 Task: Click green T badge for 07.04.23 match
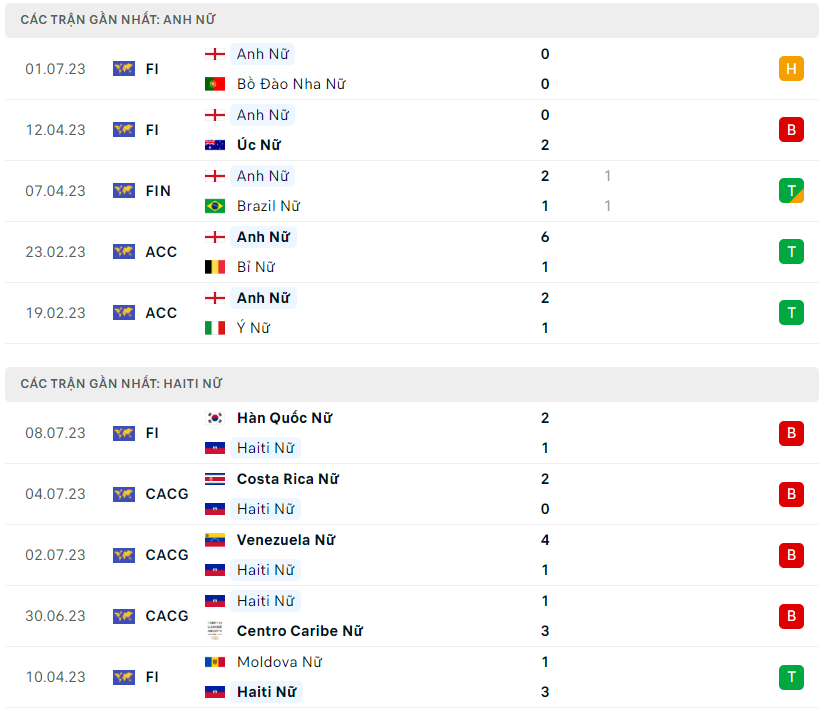pos(791,191)
